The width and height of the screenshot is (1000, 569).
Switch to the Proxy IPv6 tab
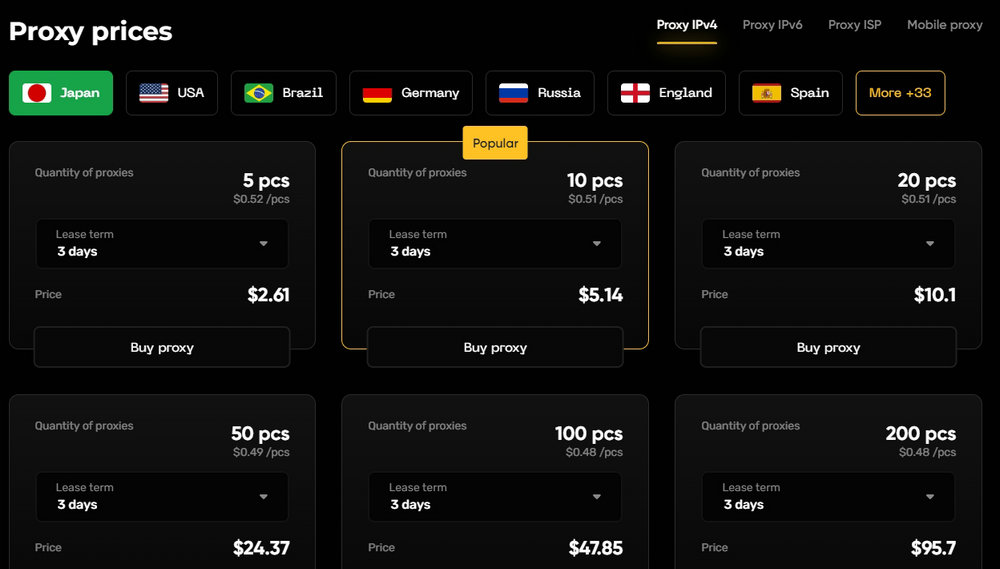coord(772,25)
